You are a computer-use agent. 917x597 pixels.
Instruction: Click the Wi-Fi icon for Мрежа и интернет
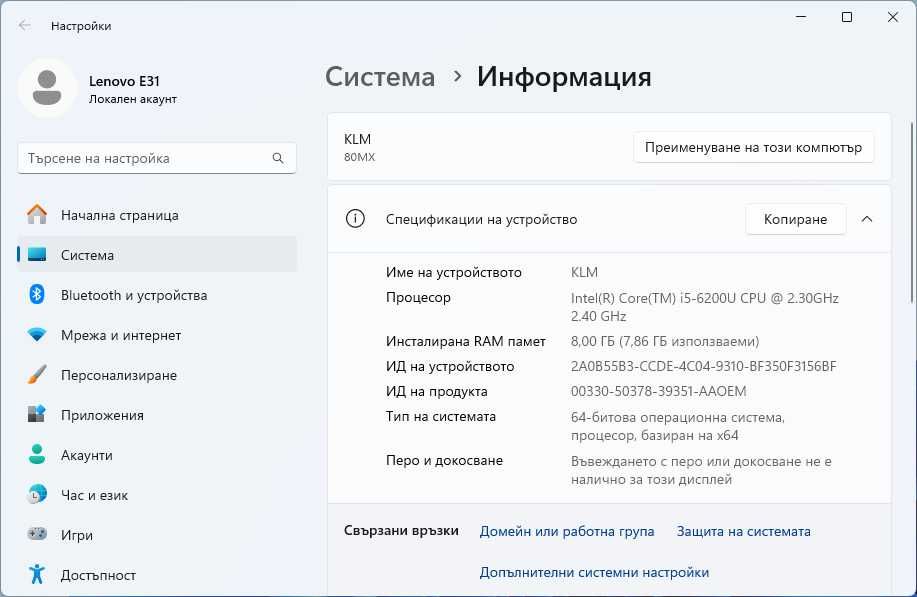pos(37,334)
